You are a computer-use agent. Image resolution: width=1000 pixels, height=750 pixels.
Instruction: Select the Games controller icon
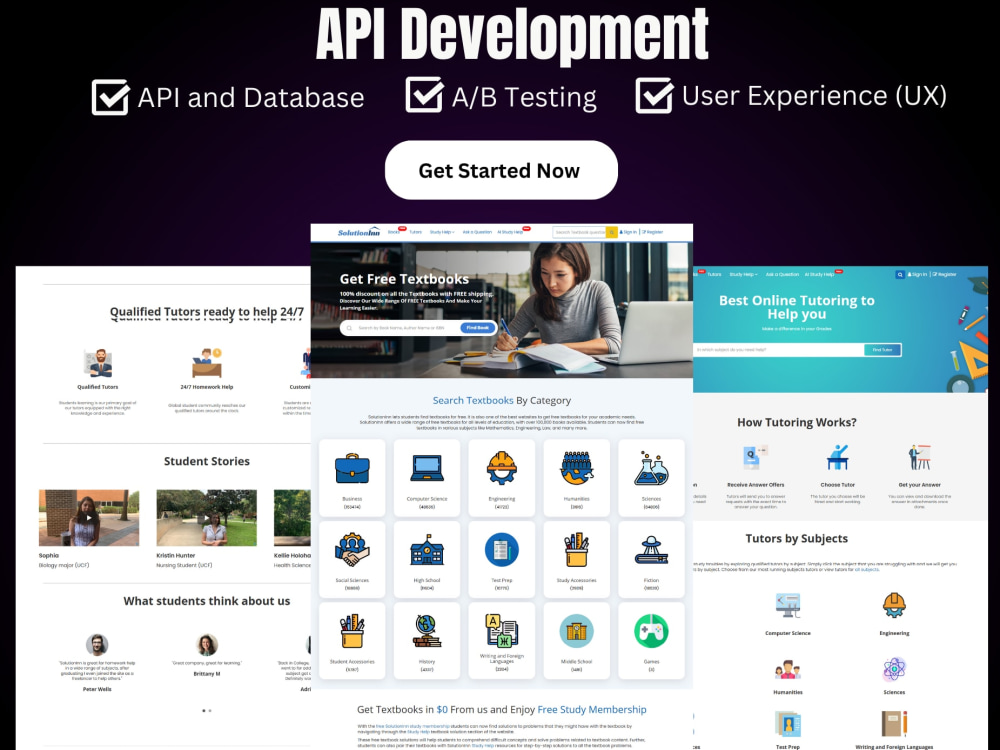651,631
